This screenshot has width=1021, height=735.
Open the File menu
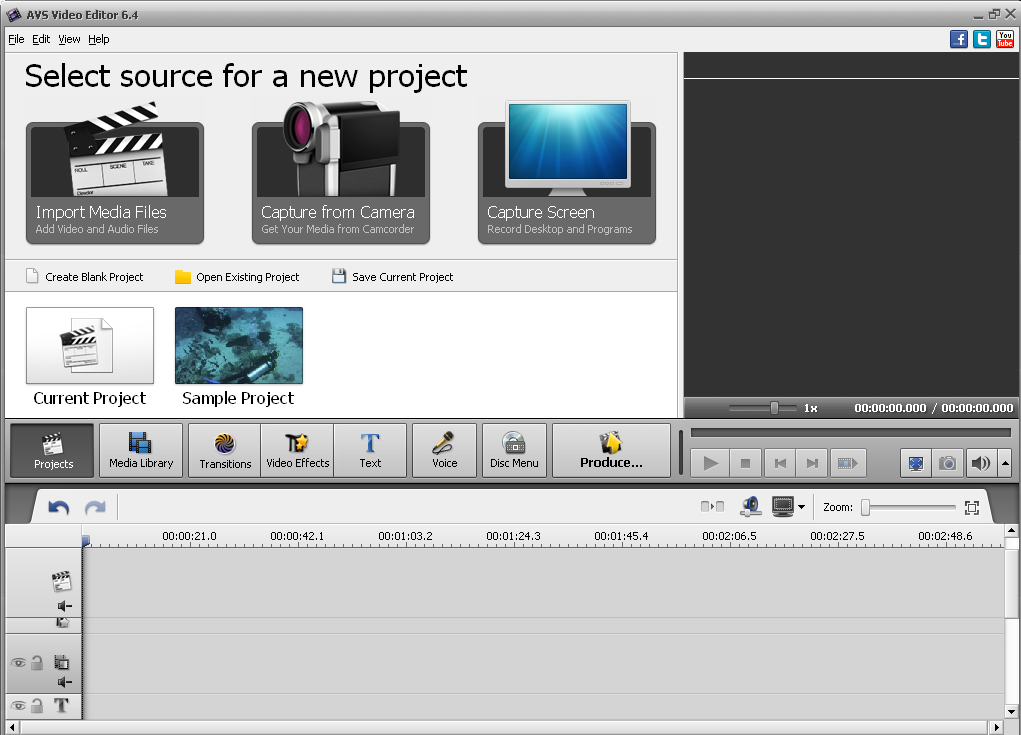click(x=16, y=39)
